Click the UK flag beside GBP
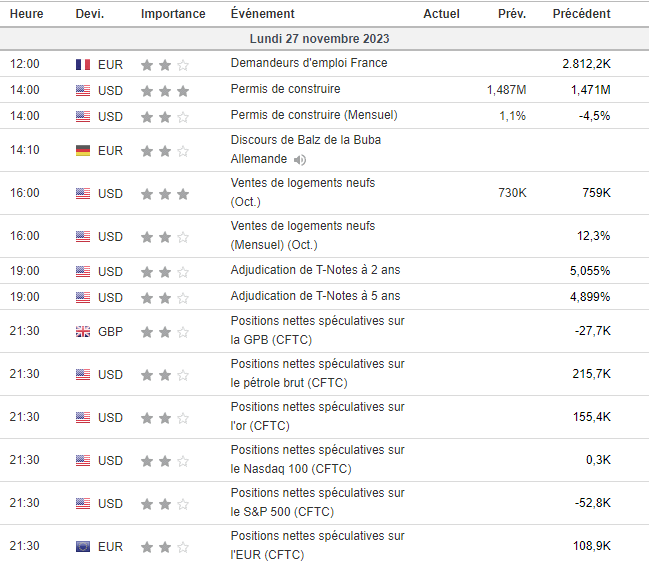The image size is (649, 565). click(x=83, y=332)
